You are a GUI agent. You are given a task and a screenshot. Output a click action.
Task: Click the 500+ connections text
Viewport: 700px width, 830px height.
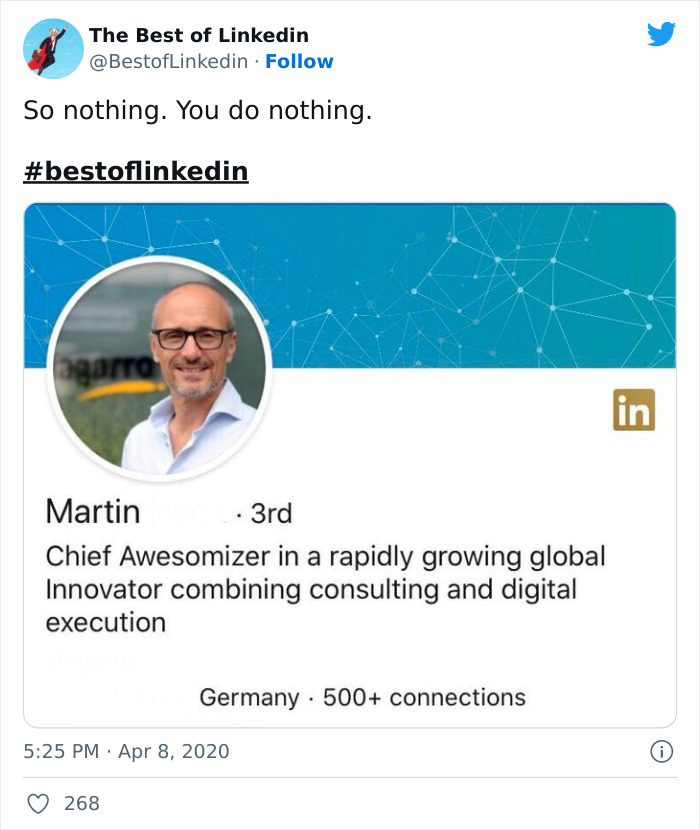424,697
